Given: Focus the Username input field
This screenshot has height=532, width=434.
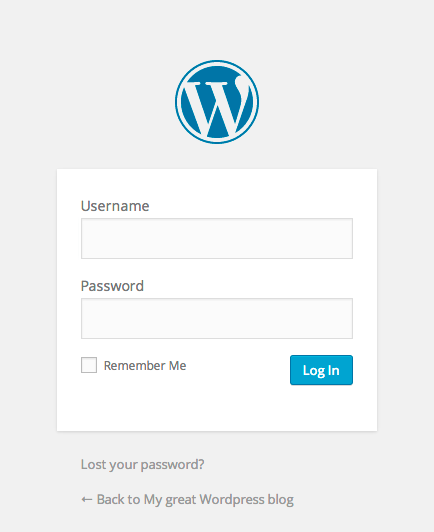Looking at the screenshot, I should pos(217,239).
